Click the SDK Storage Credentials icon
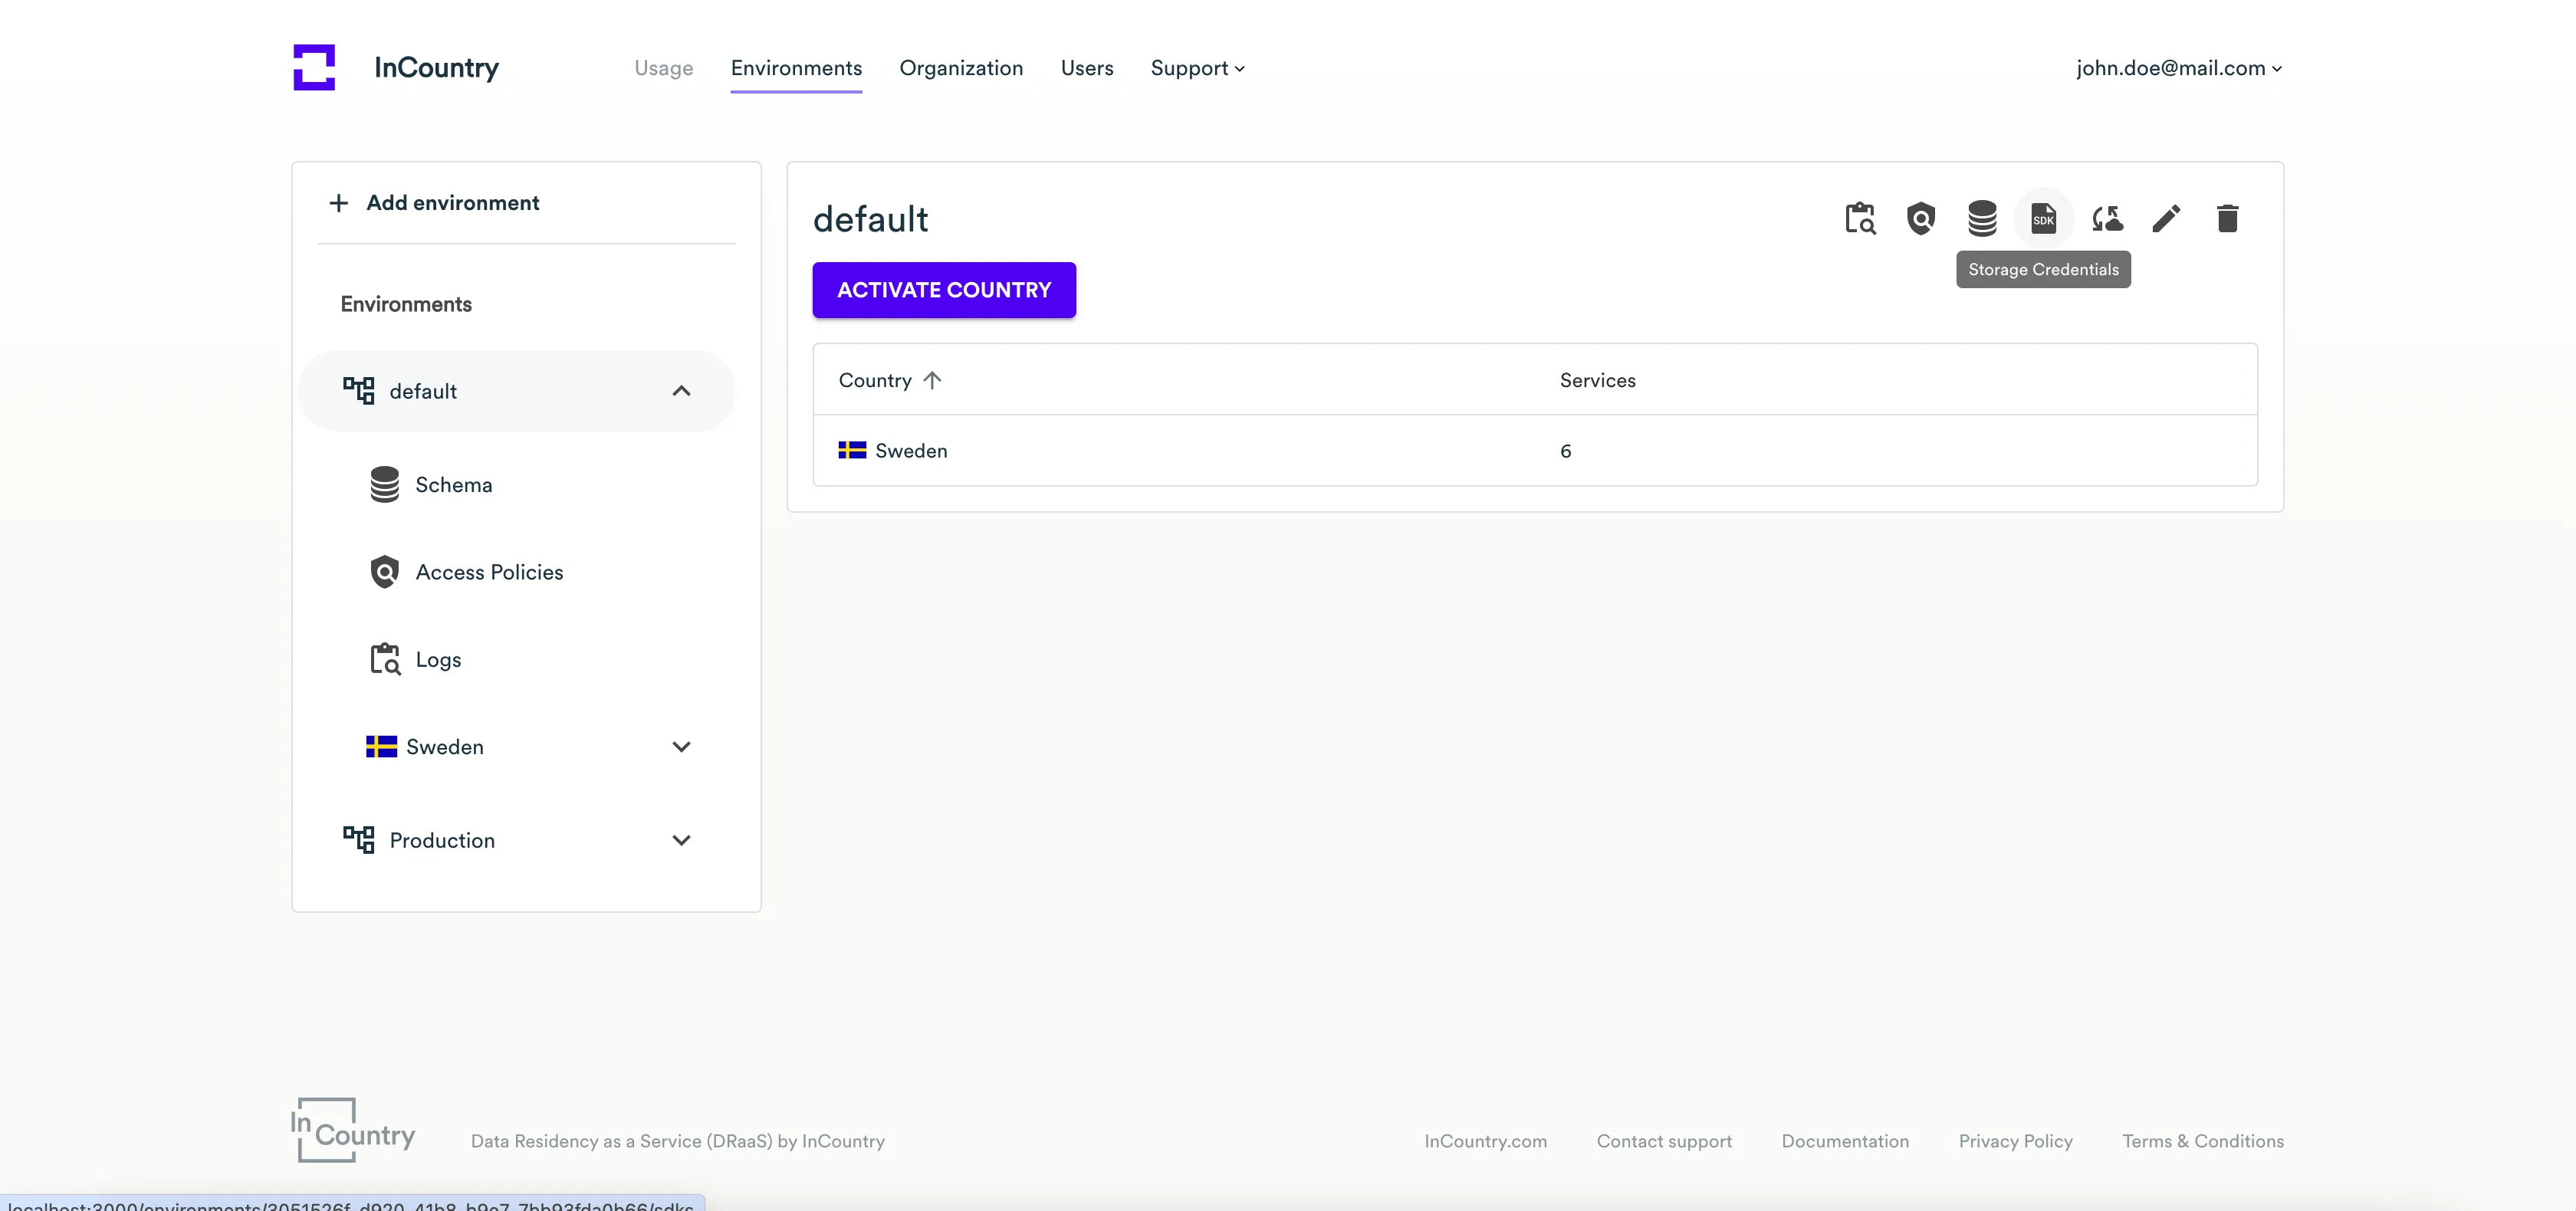Viewport: 2576px width, 1211px height. [x=2043, y=218]
